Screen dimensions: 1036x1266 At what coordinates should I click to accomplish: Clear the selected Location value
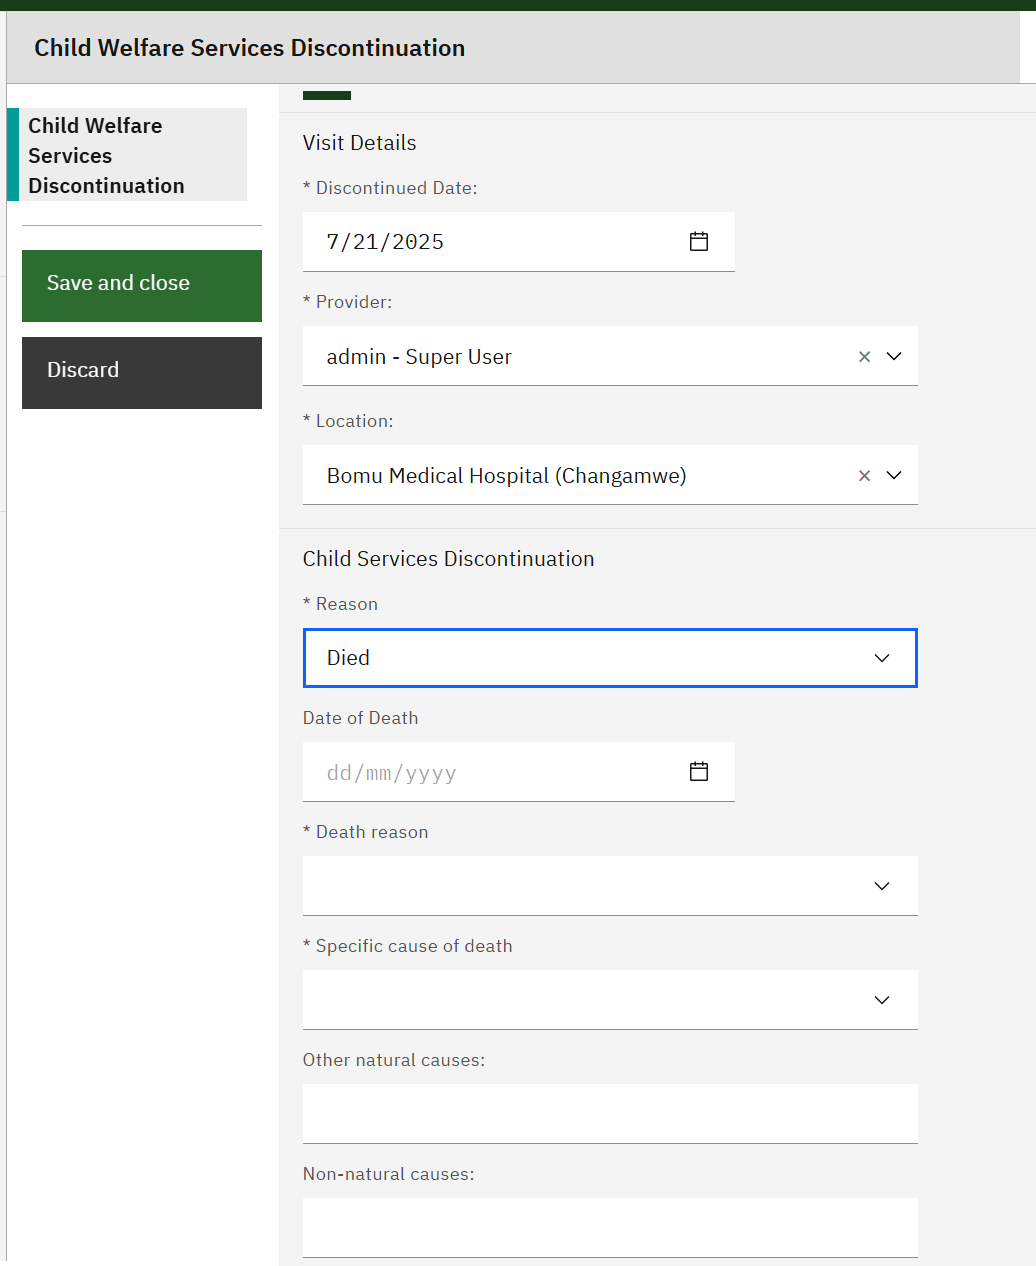865,475
